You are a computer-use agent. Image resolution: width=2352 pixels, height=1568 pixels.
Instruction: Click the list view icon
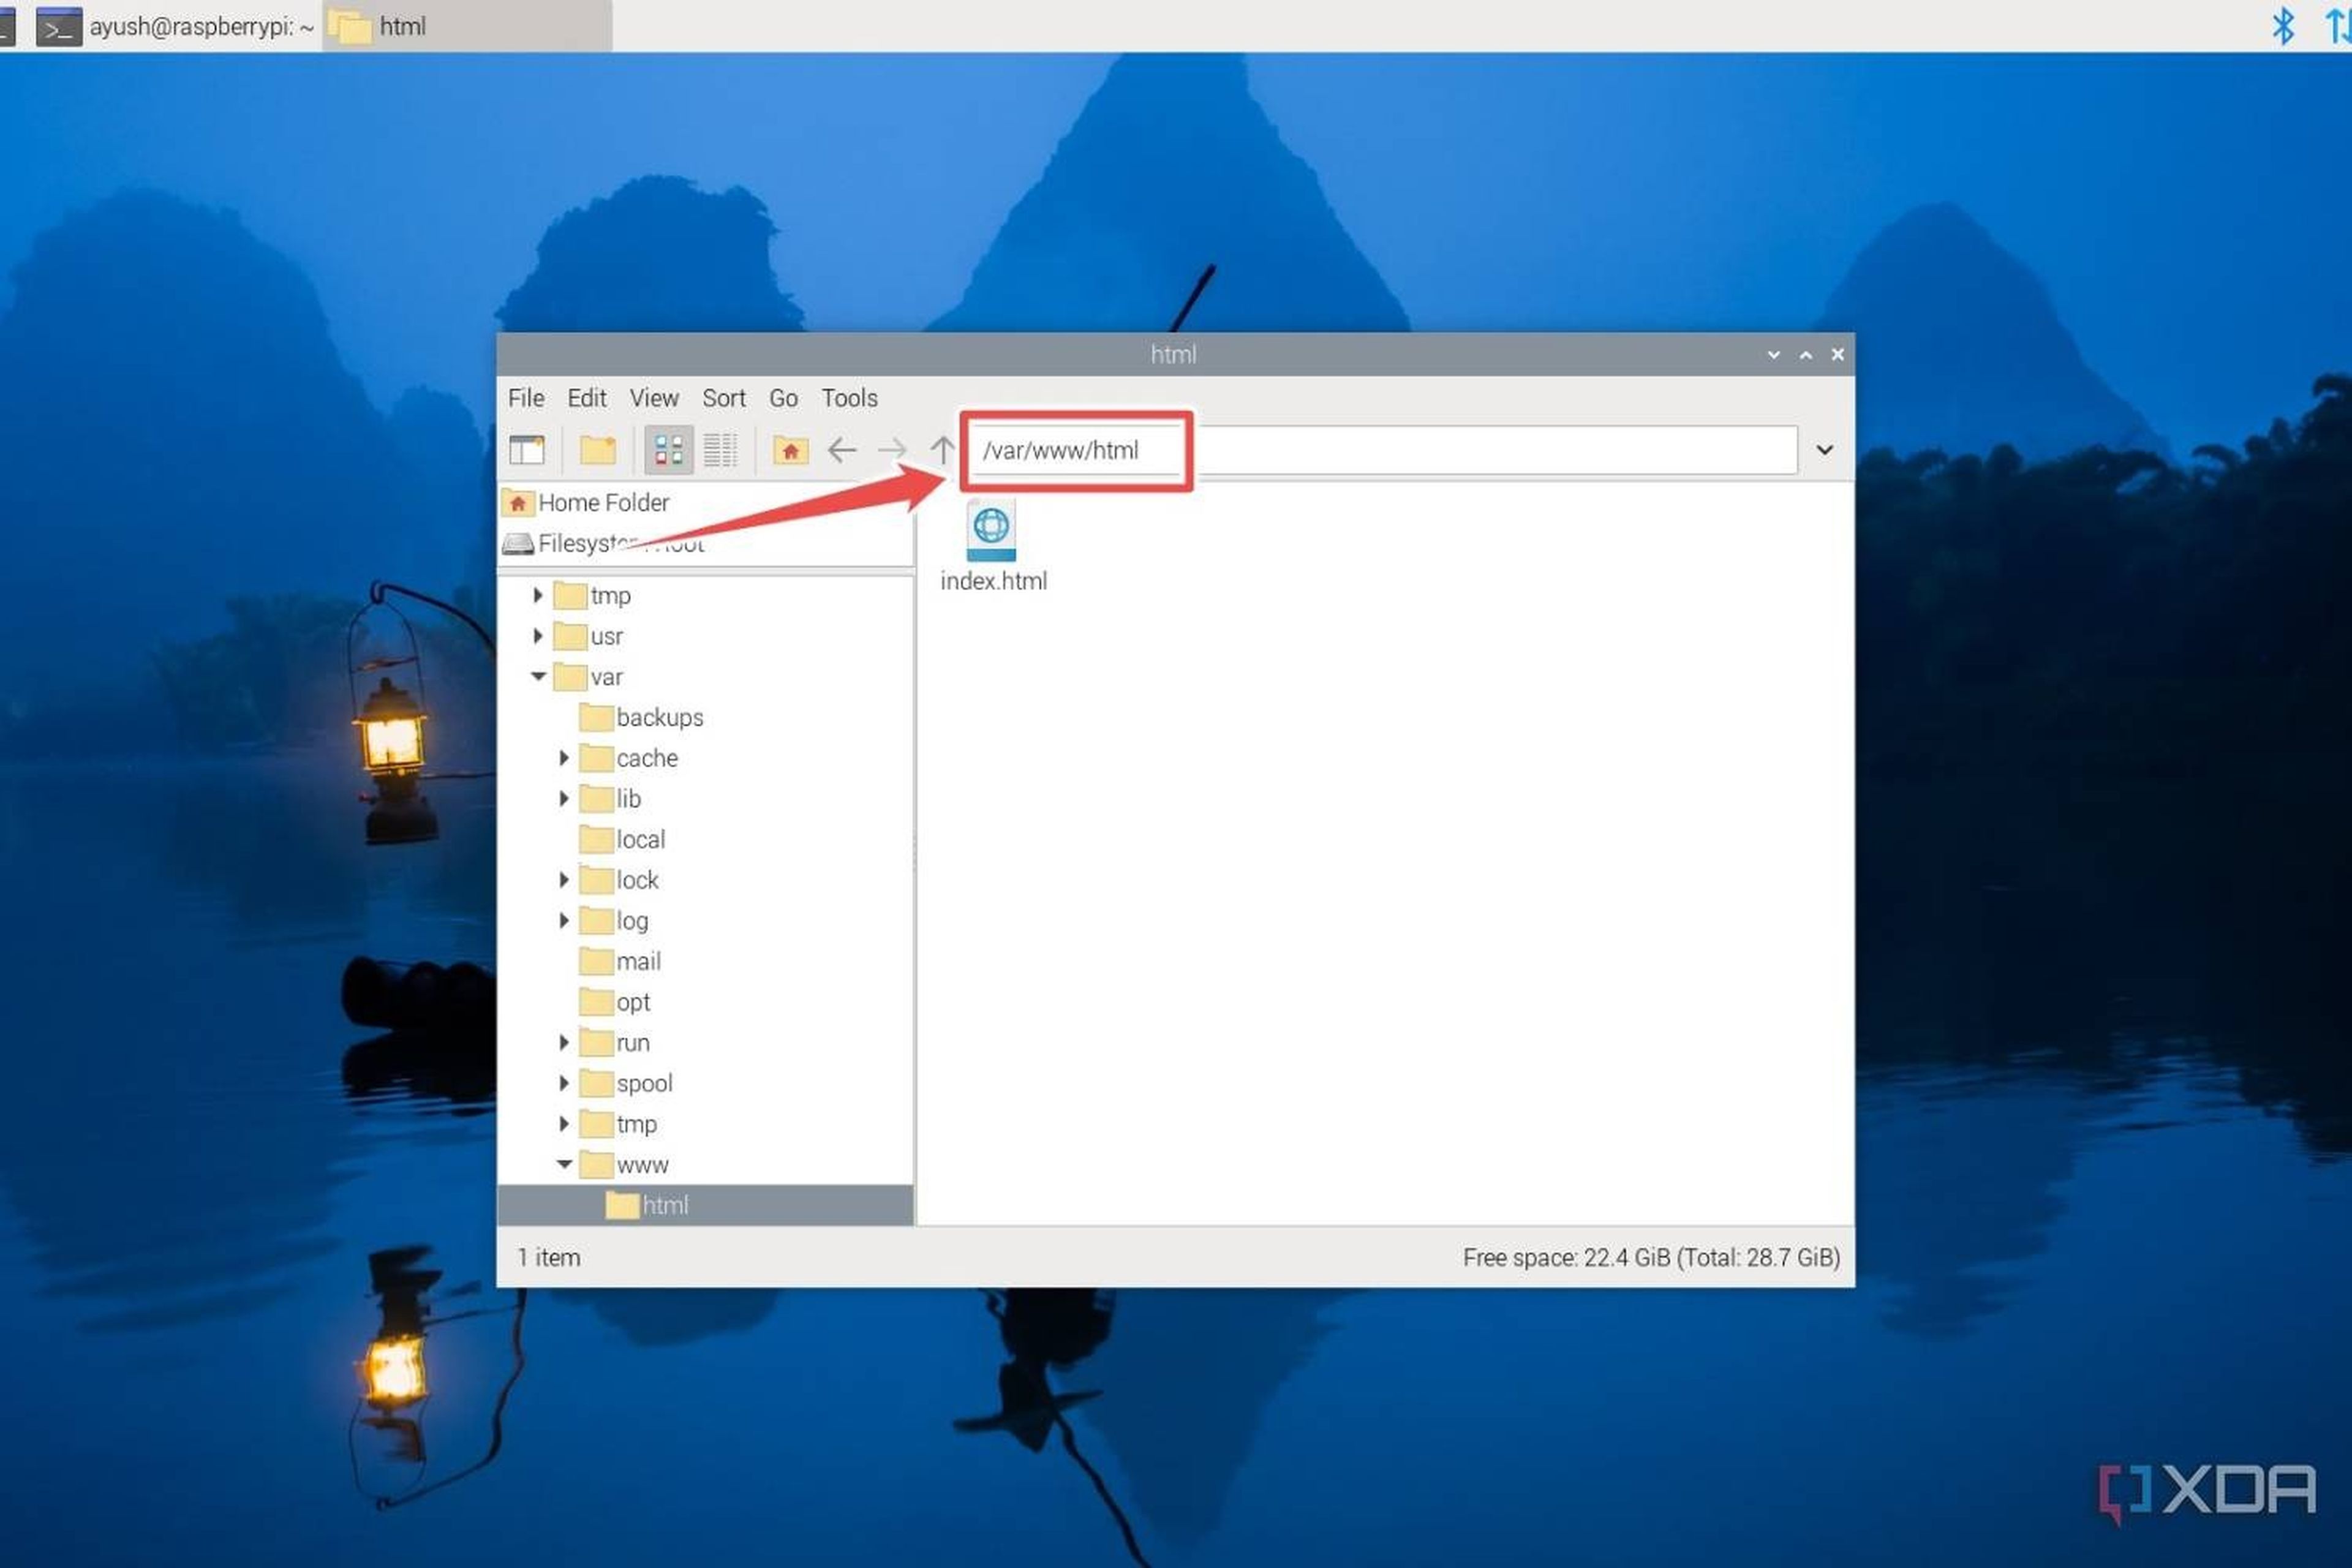(x=719, y=450)
